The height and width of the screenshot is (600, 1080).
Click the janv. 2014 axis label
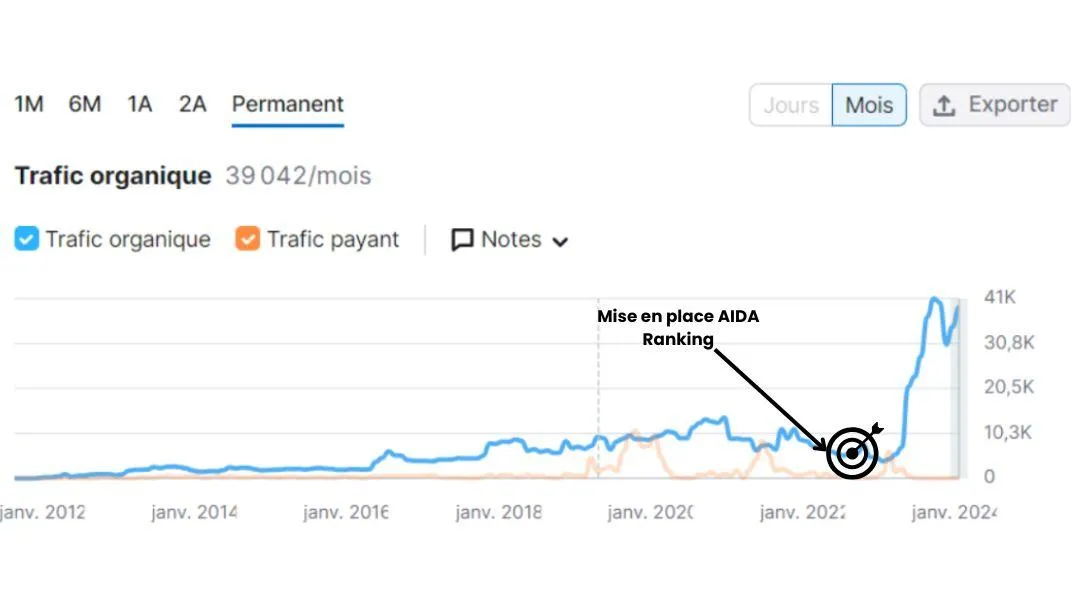point(194,513)
